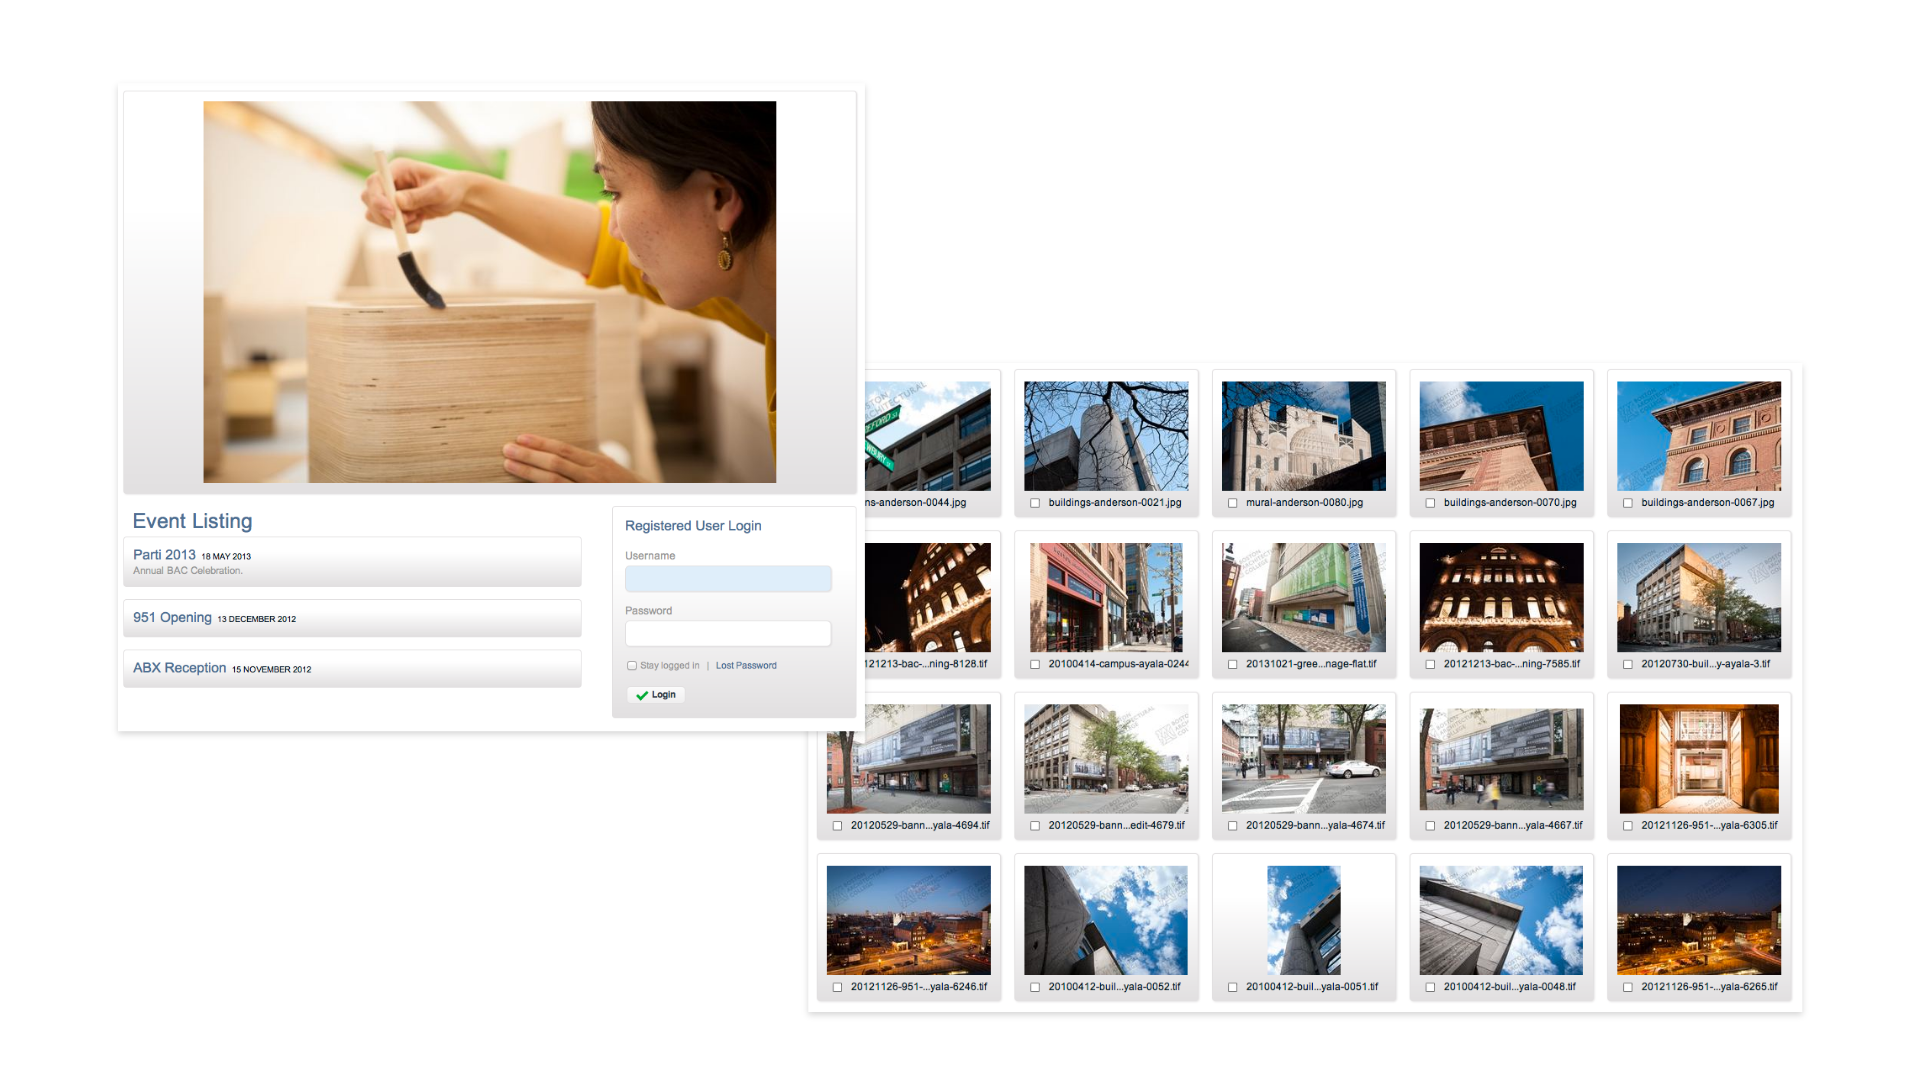The width and height of the screenshot is (1920, 1080).
Task: Tick checkbox for 20120730-buil...y-ayala-3.tif
Action: tap(1628, 664)
